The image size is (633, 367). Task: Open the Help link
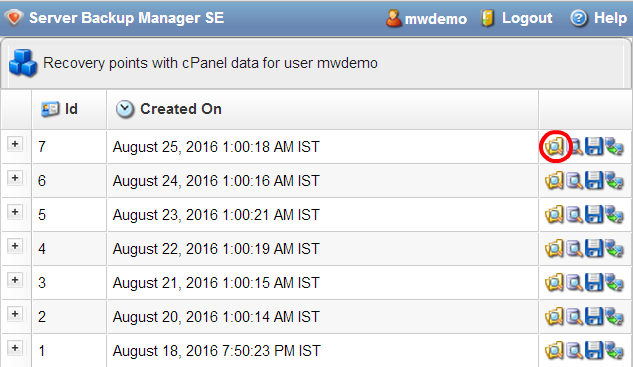(610, 18)
